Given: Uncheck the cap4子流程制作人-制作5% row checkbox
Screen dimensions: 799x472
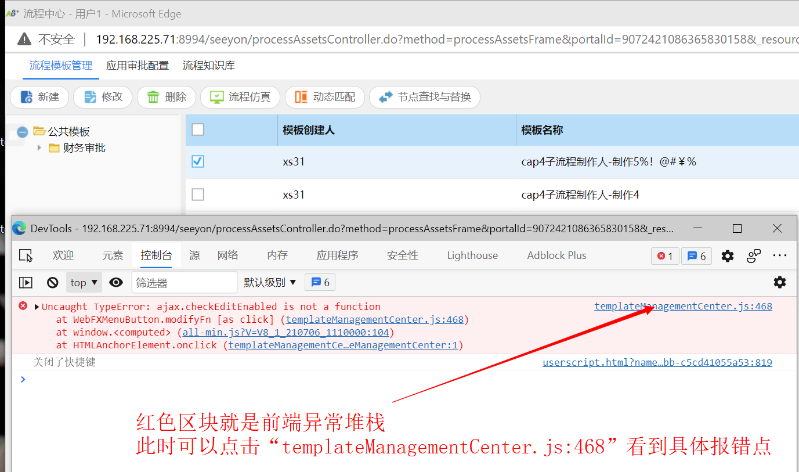Looking at the screenshot, I should pos(198,162).
